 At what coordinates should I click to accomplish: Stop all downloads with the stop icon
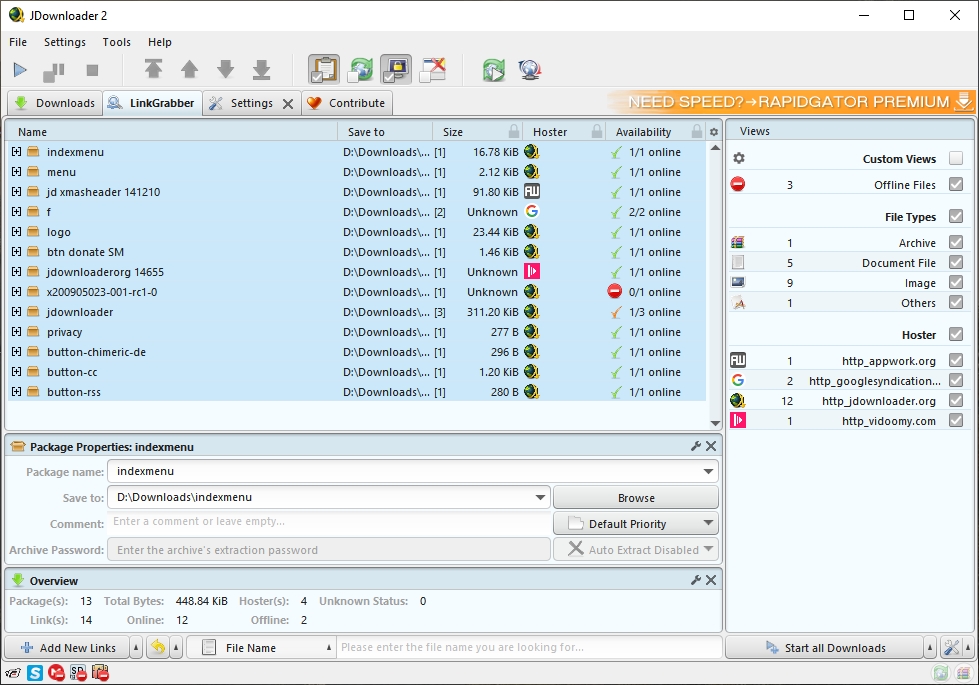[92, 70]
